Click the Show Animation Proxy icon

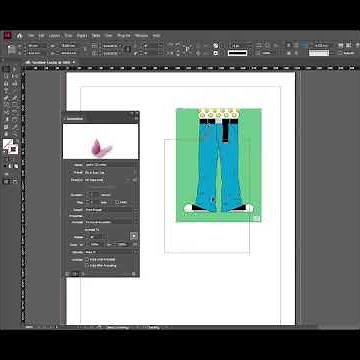75,274
